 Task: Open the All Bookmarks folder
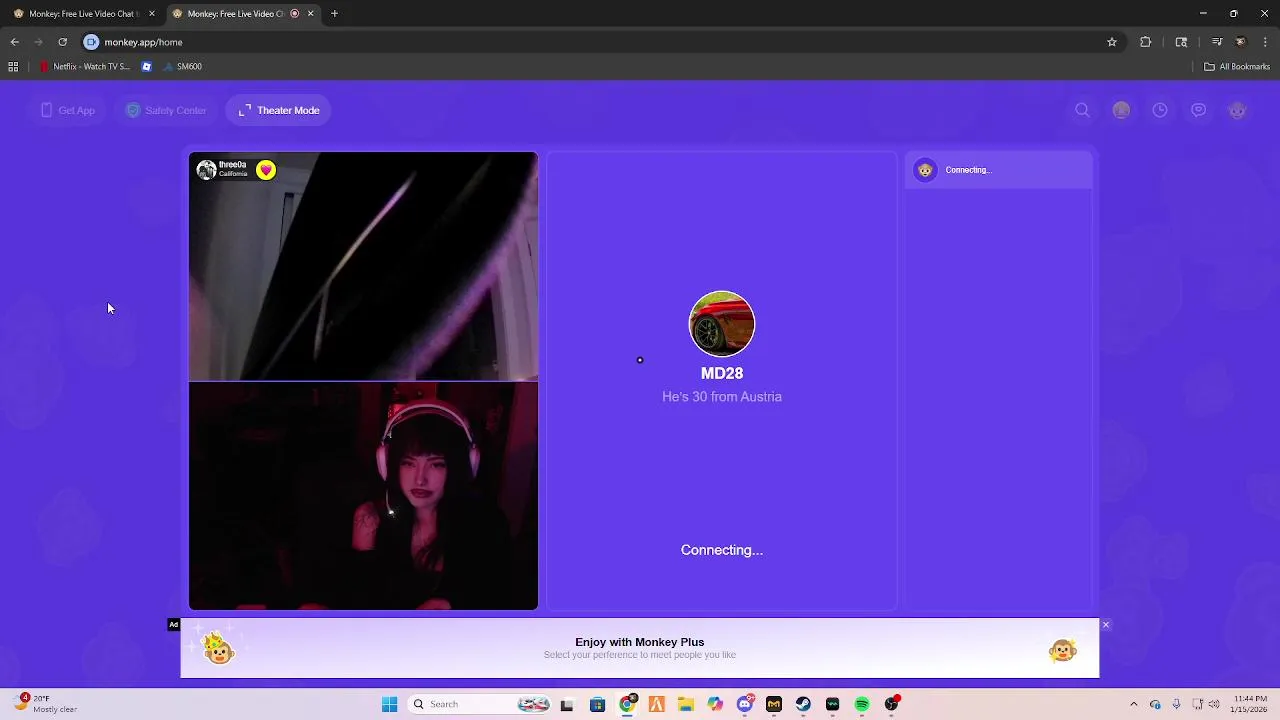(x=1237, y=67)
